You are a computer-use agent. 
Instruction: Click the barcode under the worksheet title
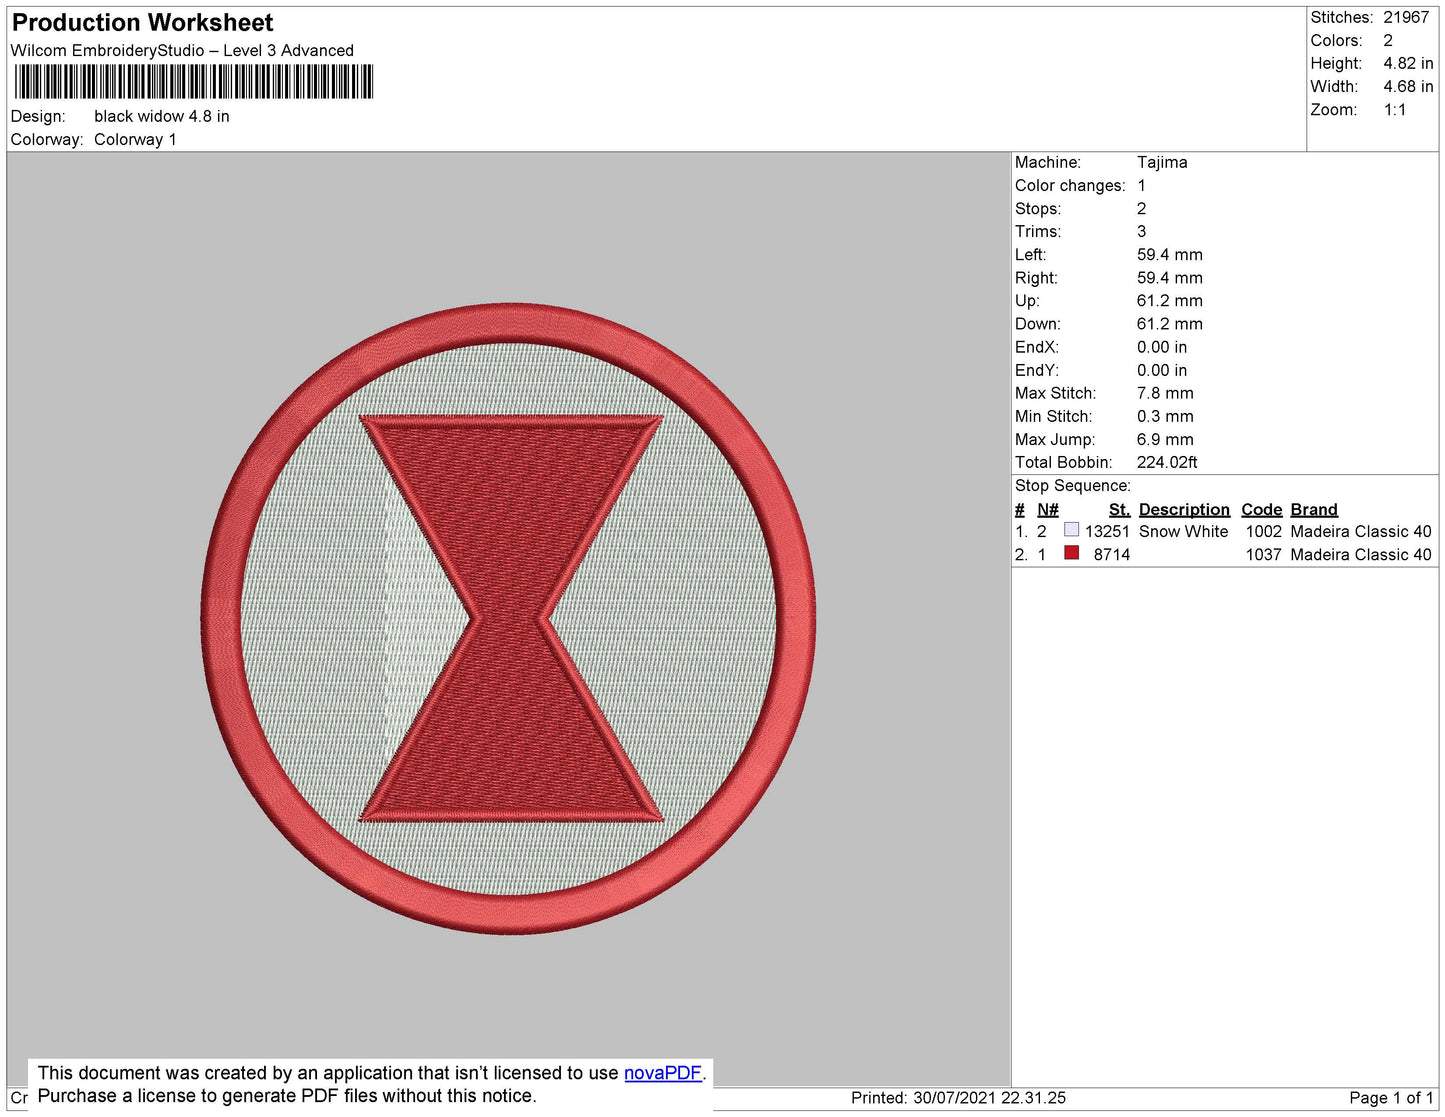[x=194, y=82]
